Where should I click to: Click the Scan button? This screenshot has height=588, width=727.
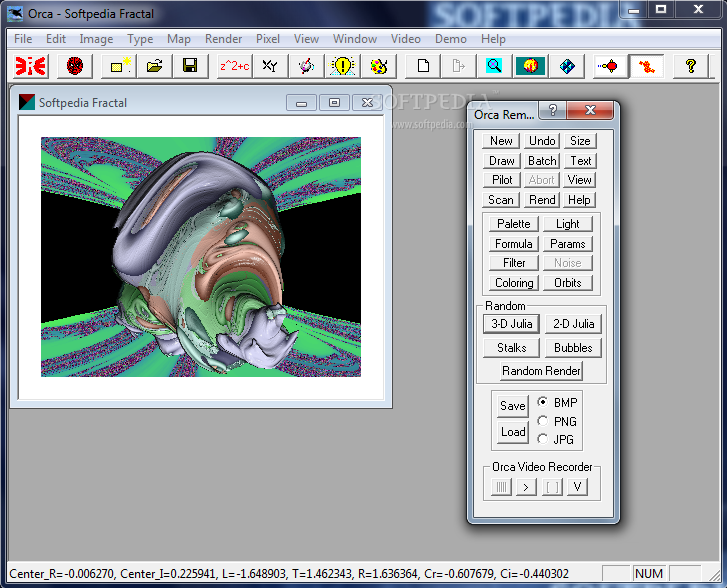[501, 200]
